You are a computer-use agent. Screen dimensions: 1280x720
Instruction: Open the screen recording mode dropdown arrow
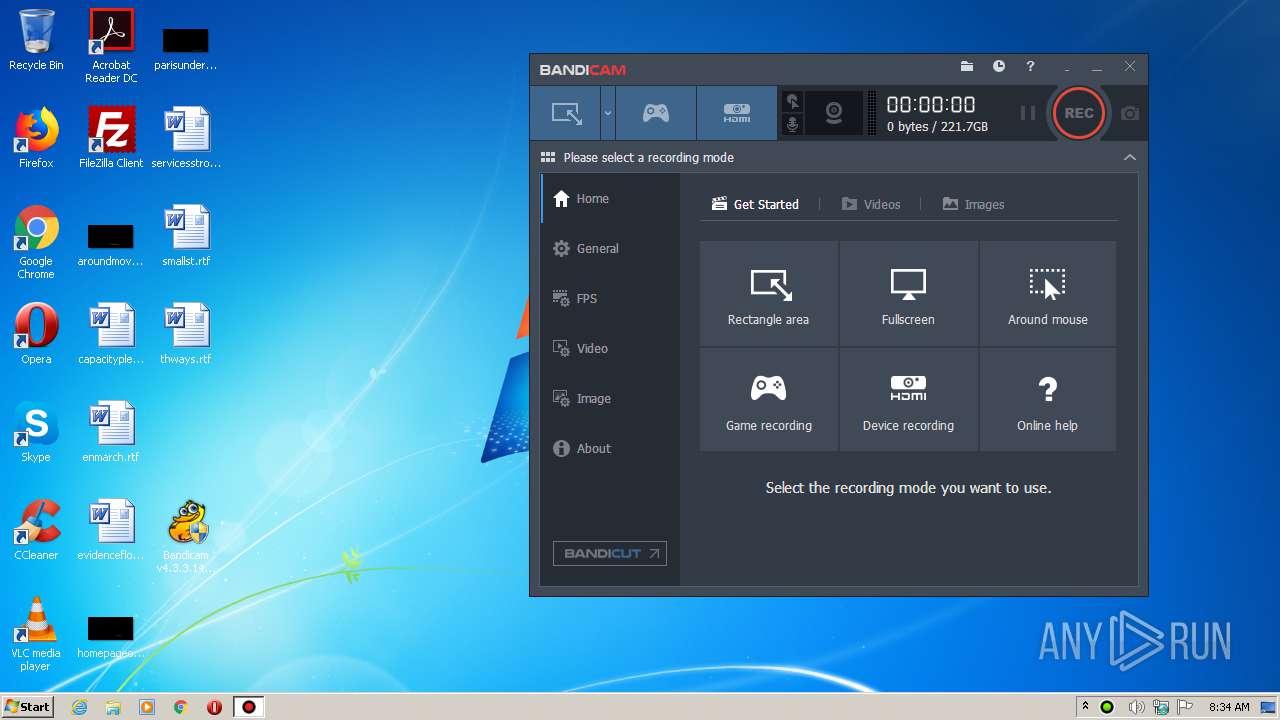point(607,113)
